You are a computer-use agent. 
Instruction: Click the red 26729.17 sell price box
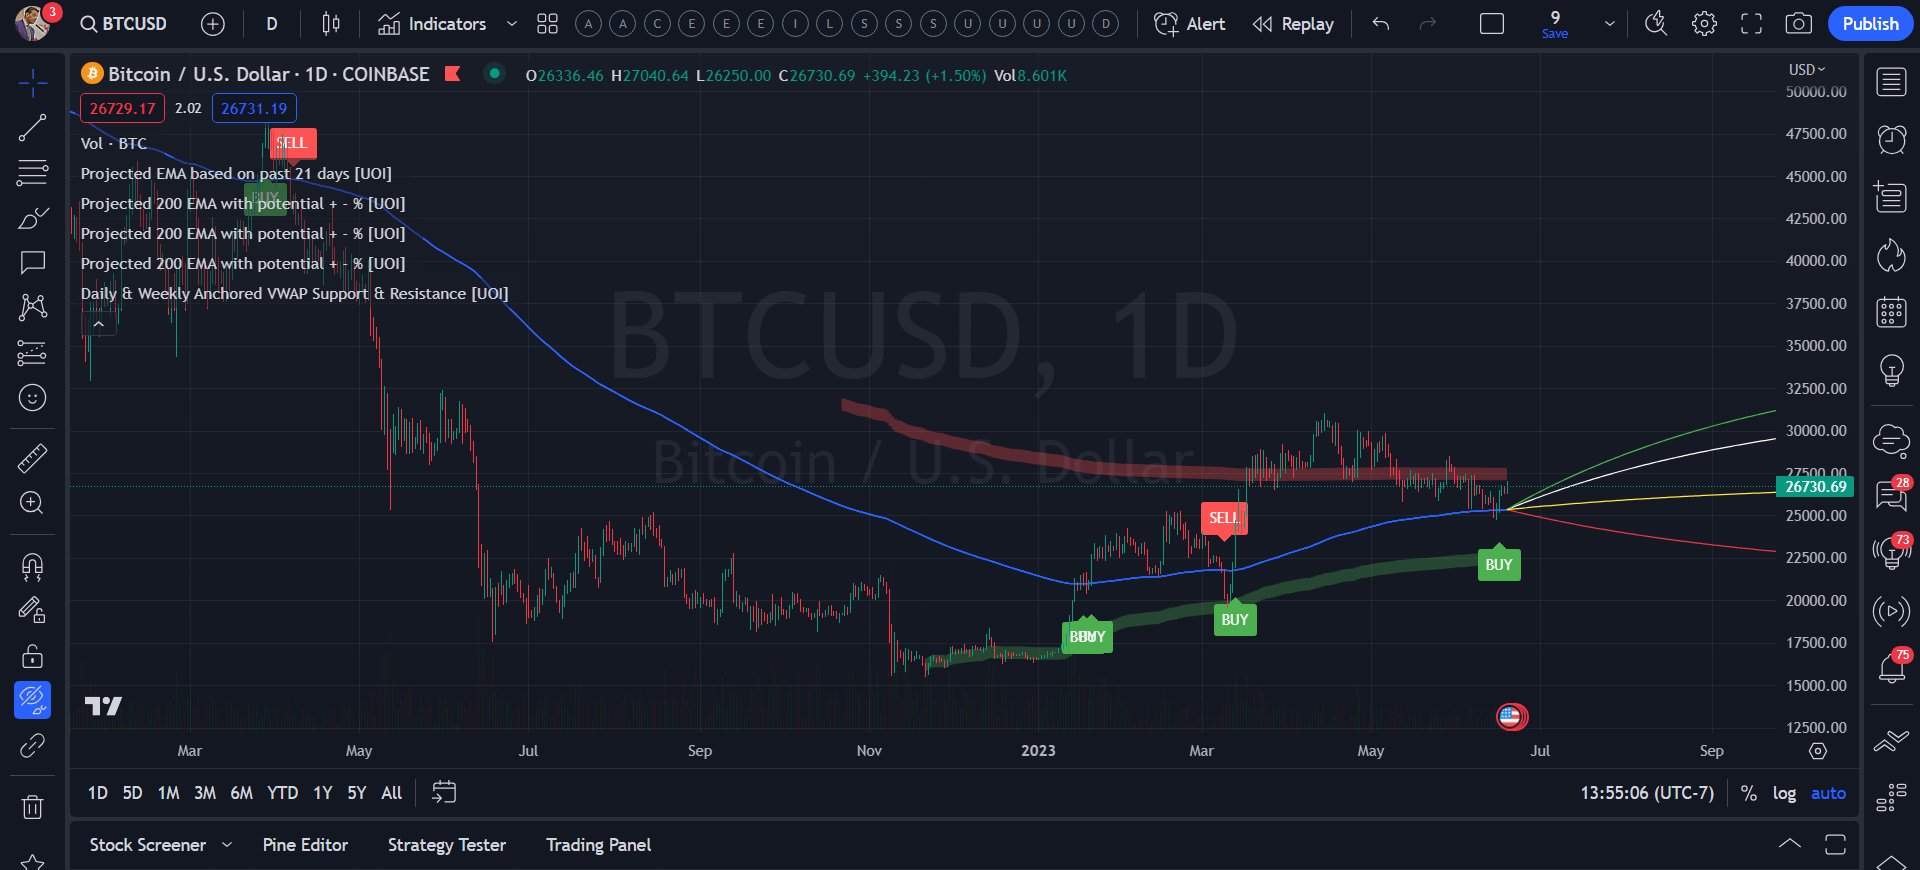point(122,108)
